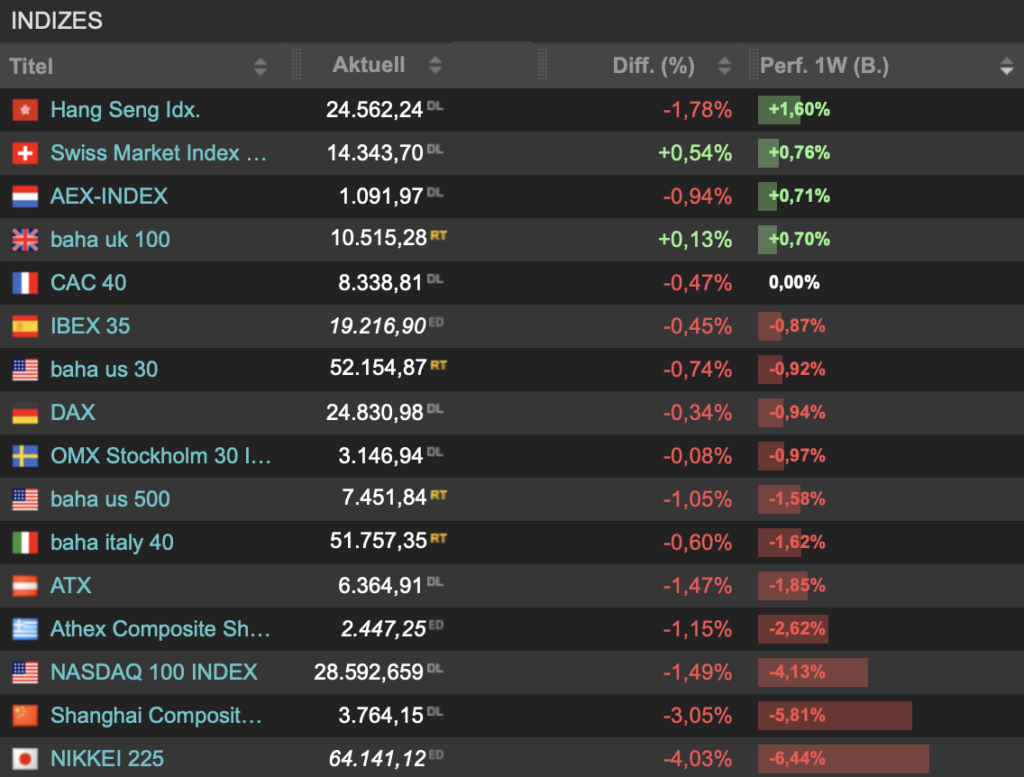Click the ATX current value 6.364,91
1024x777 pixels.
(x=380, y=586)
